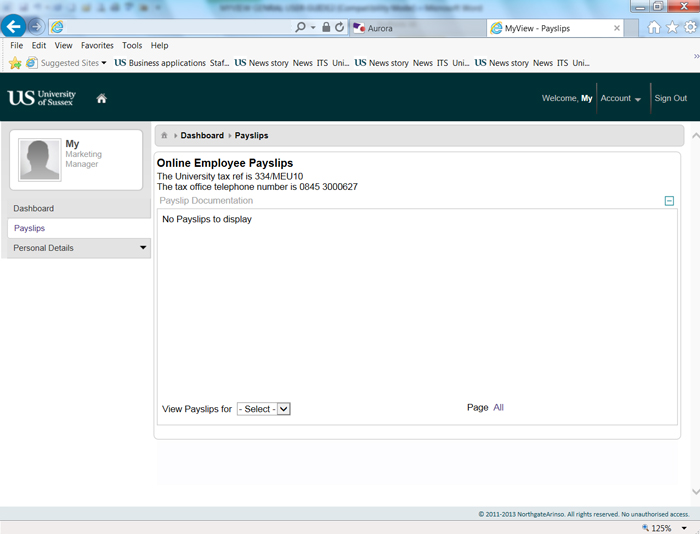The width and height of the screenshot is (700, 534).
Task: Click University of Sussex logo
Action: point(42,98)
